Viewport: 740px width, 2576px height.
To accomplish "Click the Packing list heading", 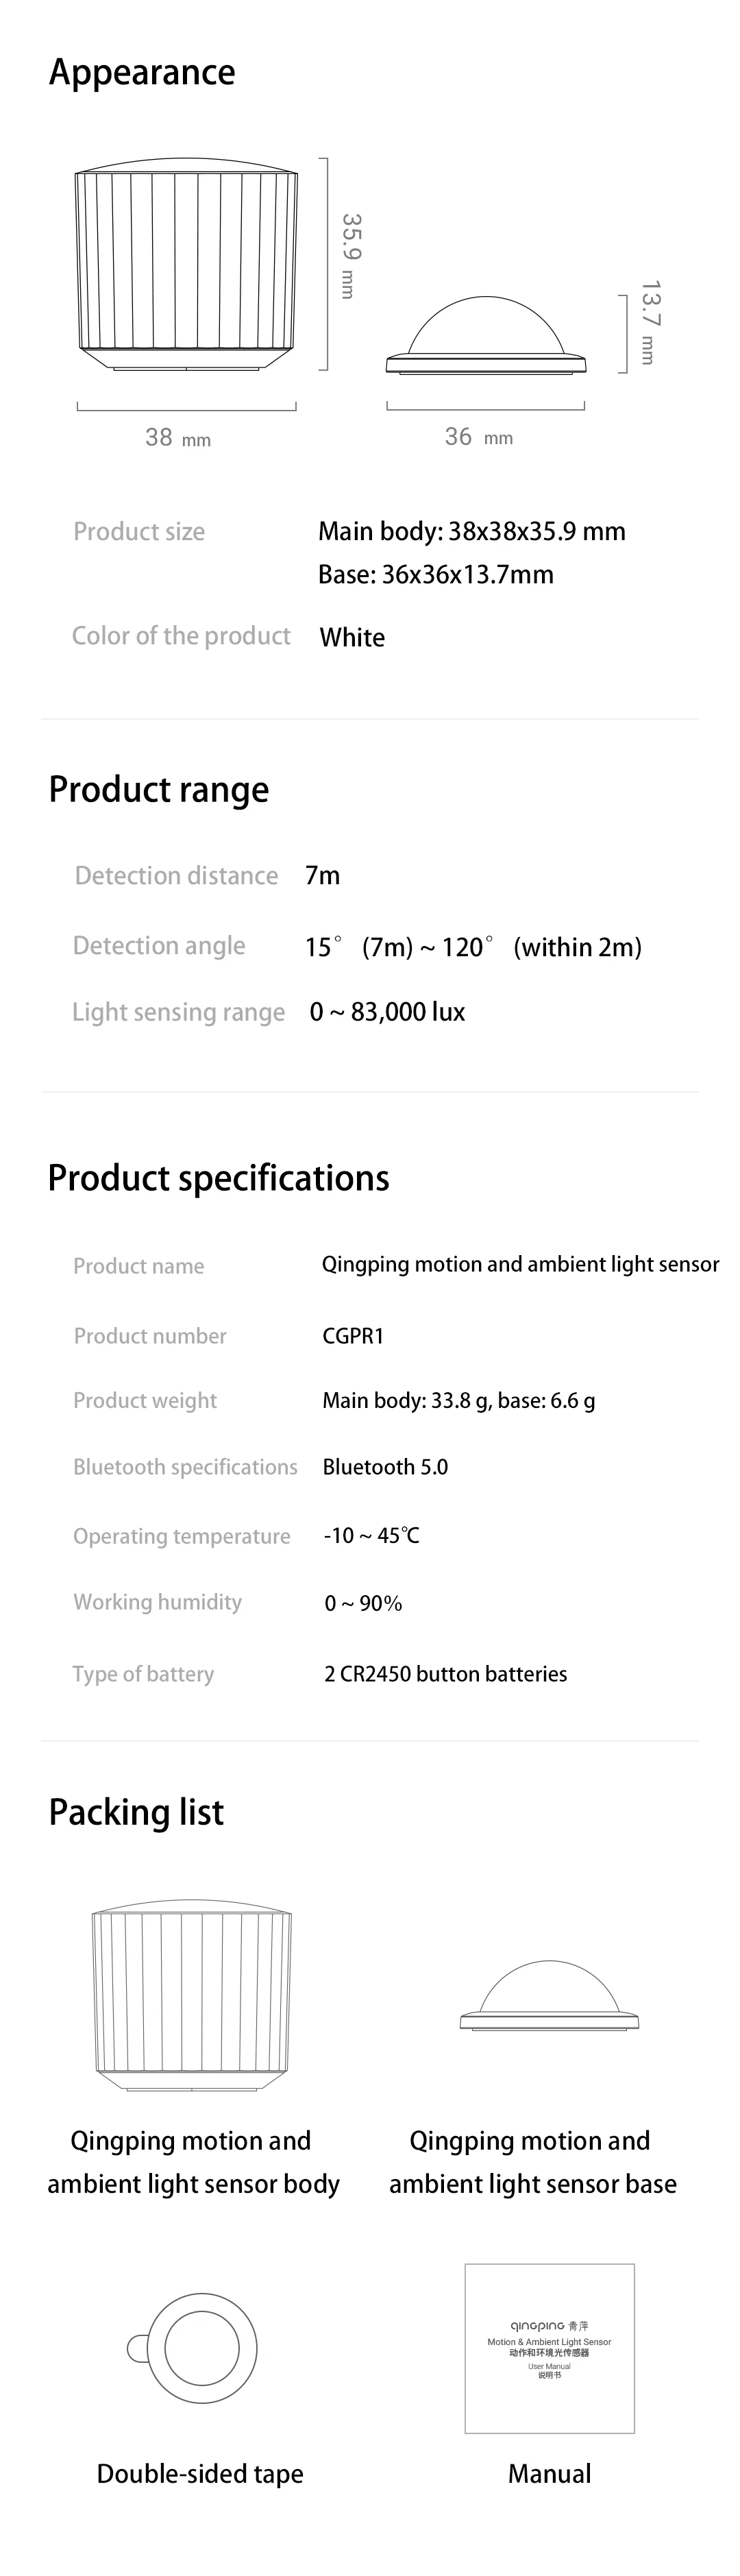I will pyautogui.click(x=136, y=1812).
